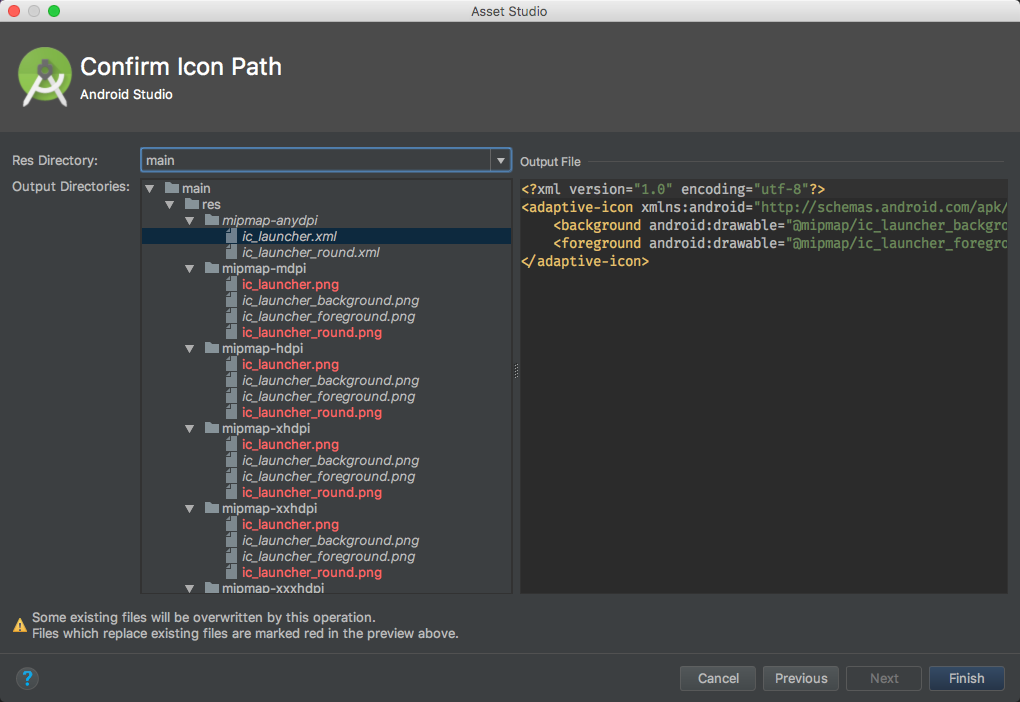
Task: Click file icon of ic_launcher.png under mipmap-mdpi
Action: tap(232, 284)
